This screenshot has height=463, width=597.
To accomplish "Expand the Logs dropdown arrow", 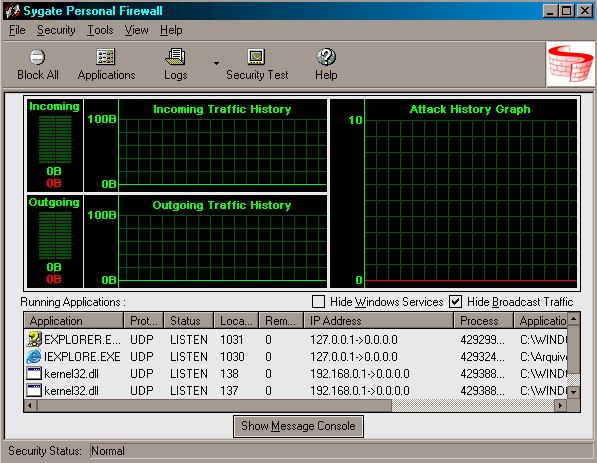I will (216, 63).
